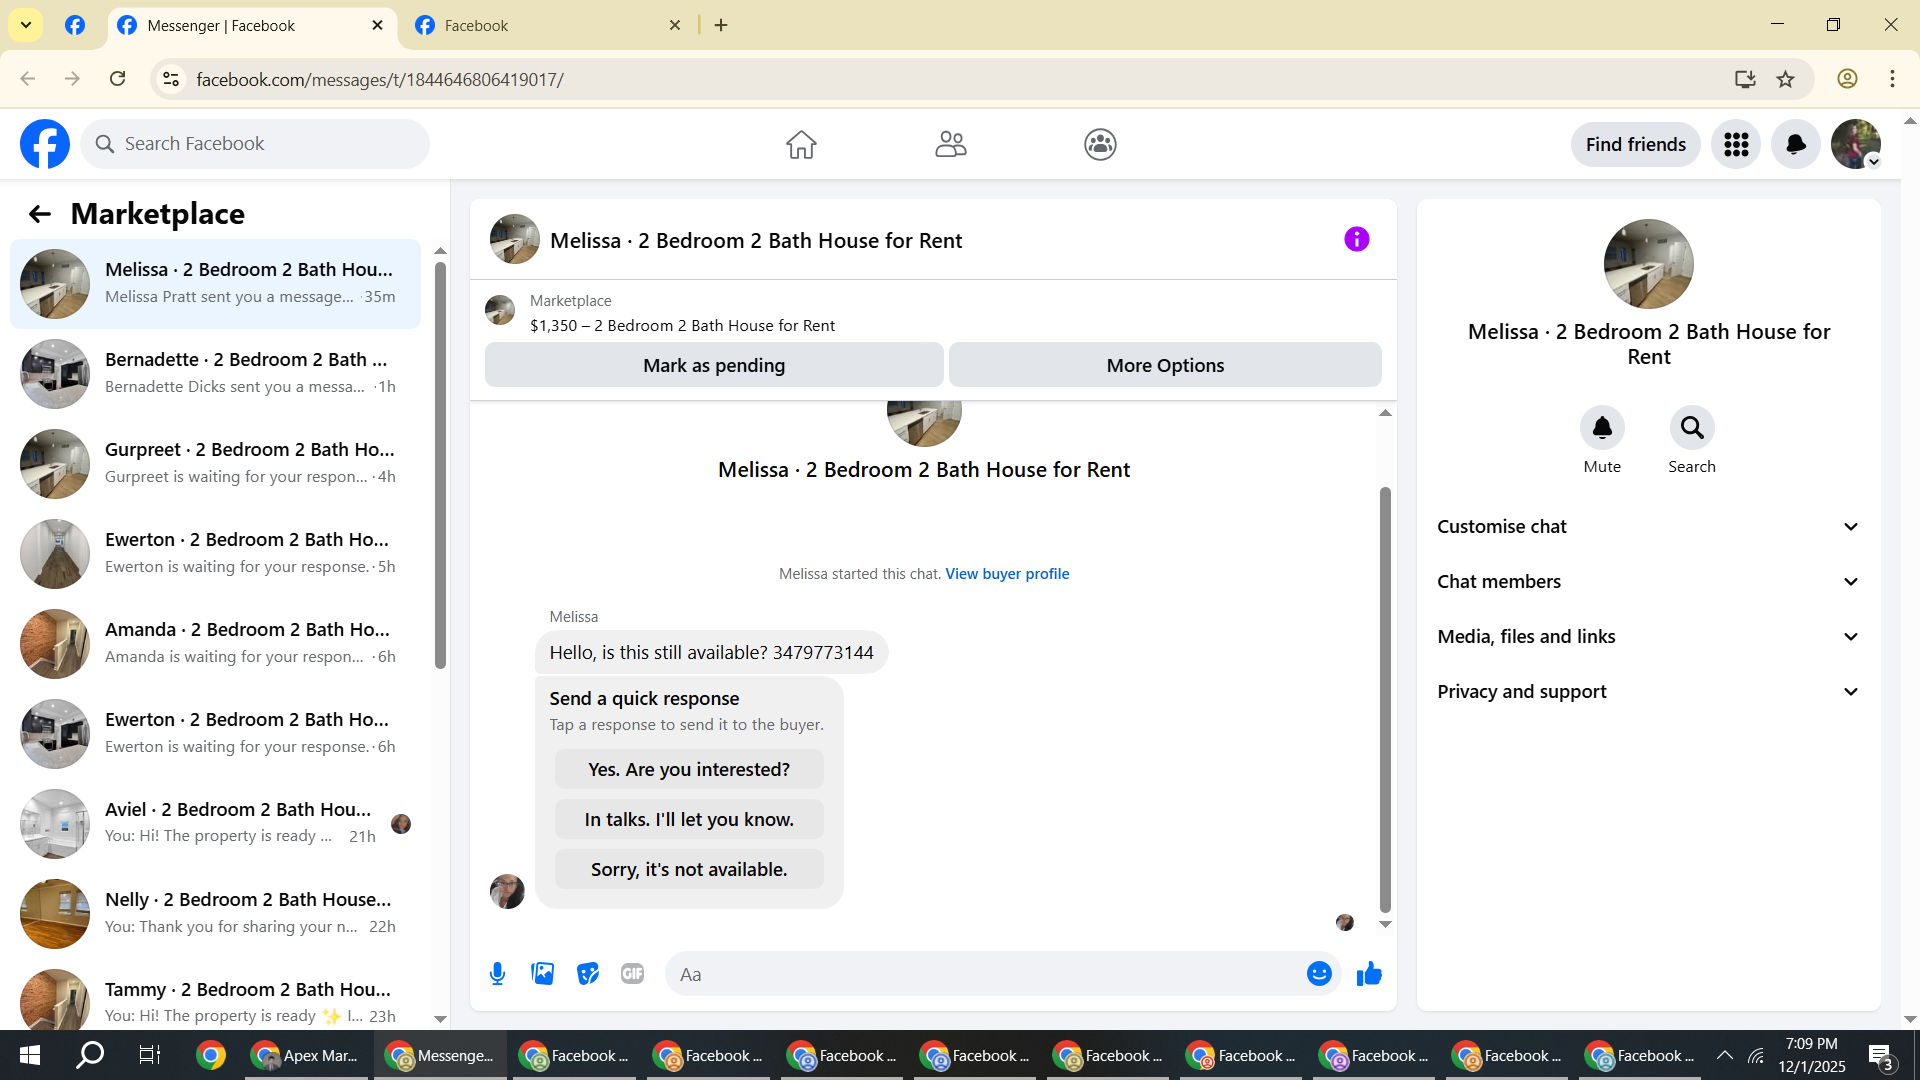This screenshot has height=1080, width=1920.
Task: Open Chrome three-dot menu
Action: [1892, 79]
